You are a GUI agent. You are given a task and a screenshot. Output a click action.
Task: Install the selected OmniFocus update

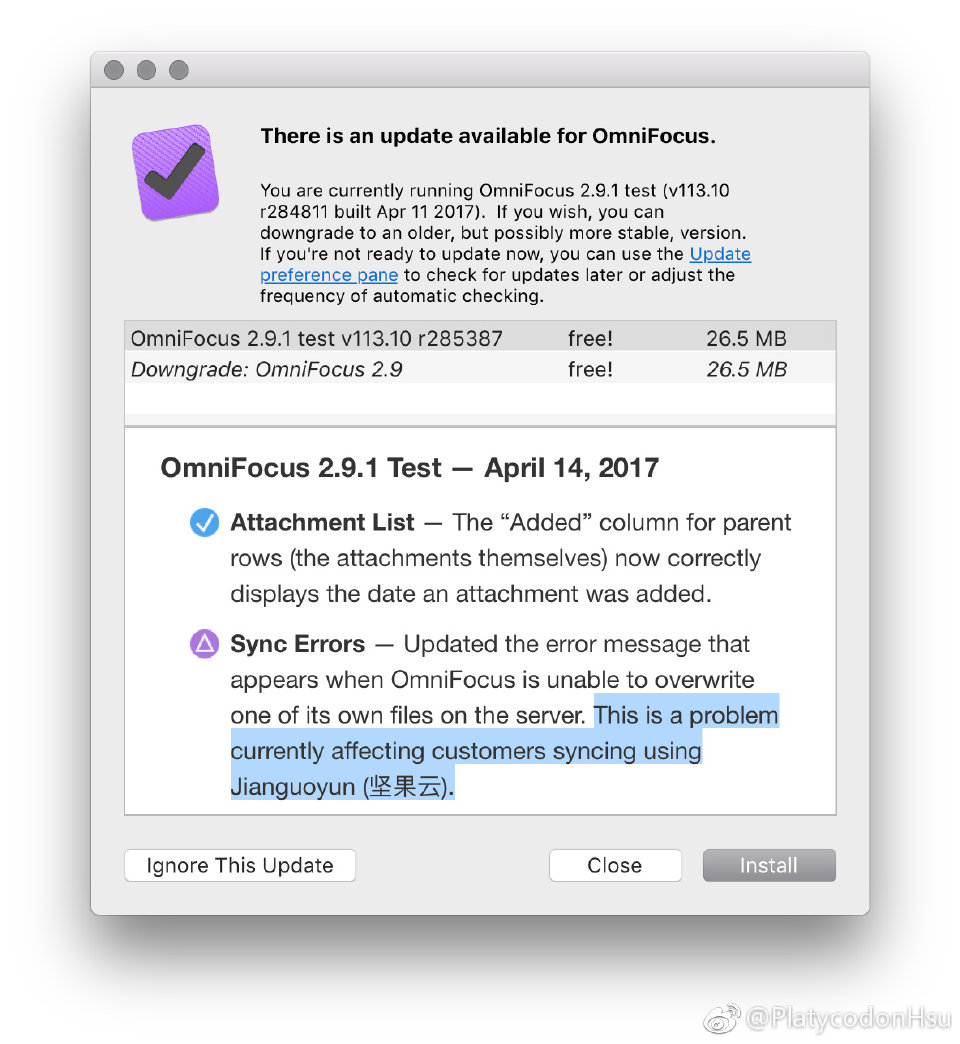pos(768,865)
